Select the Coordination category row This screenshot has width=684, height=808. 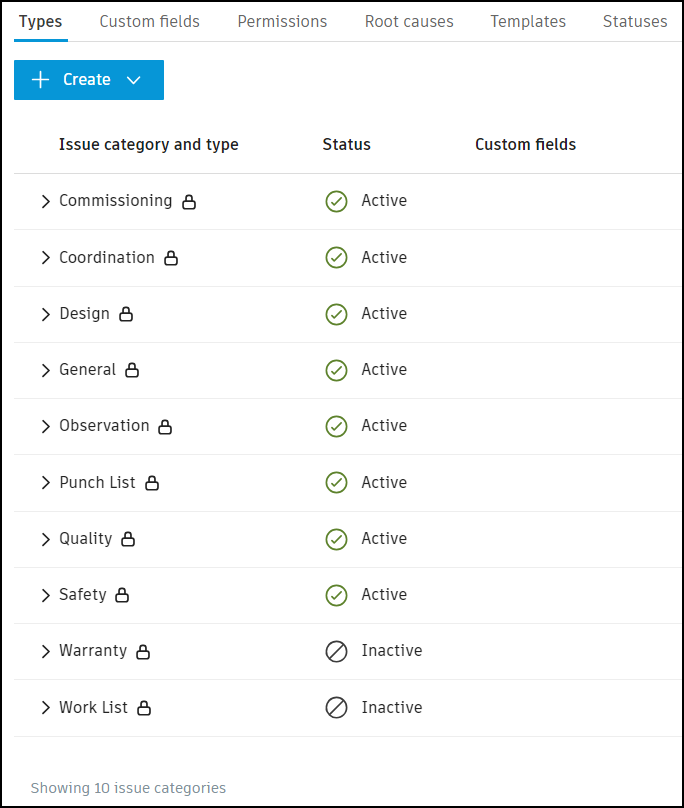point(106,257)
